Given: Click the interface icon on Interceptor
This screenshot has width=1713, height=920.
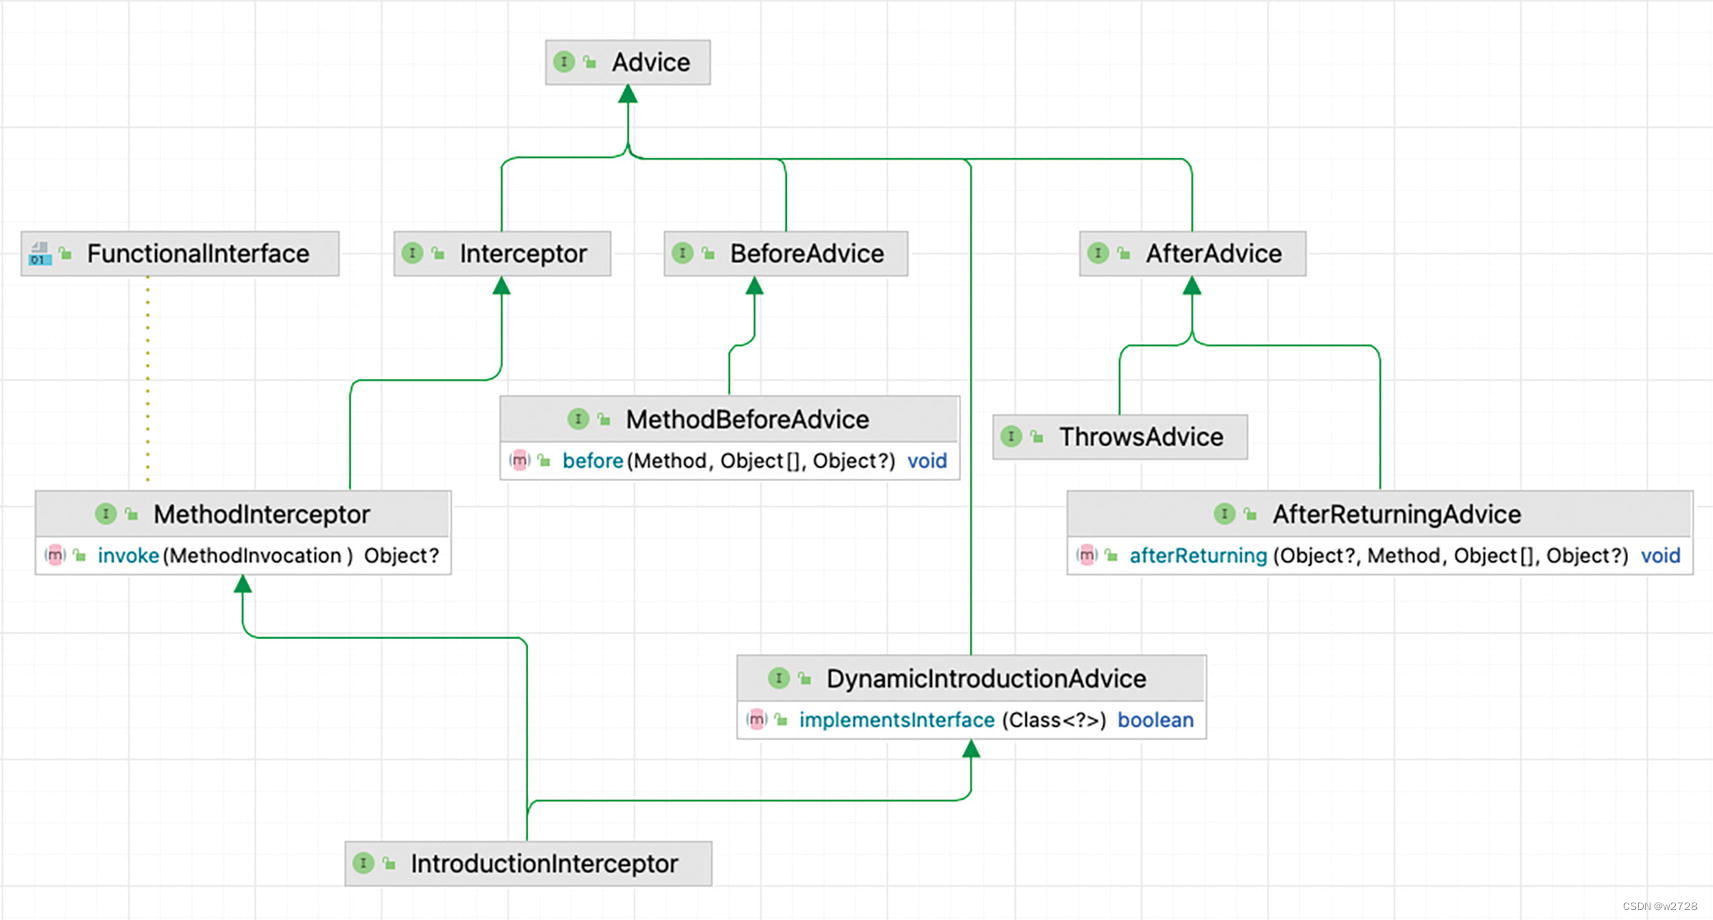Looking at the screenshot, I should pos(412,253).
